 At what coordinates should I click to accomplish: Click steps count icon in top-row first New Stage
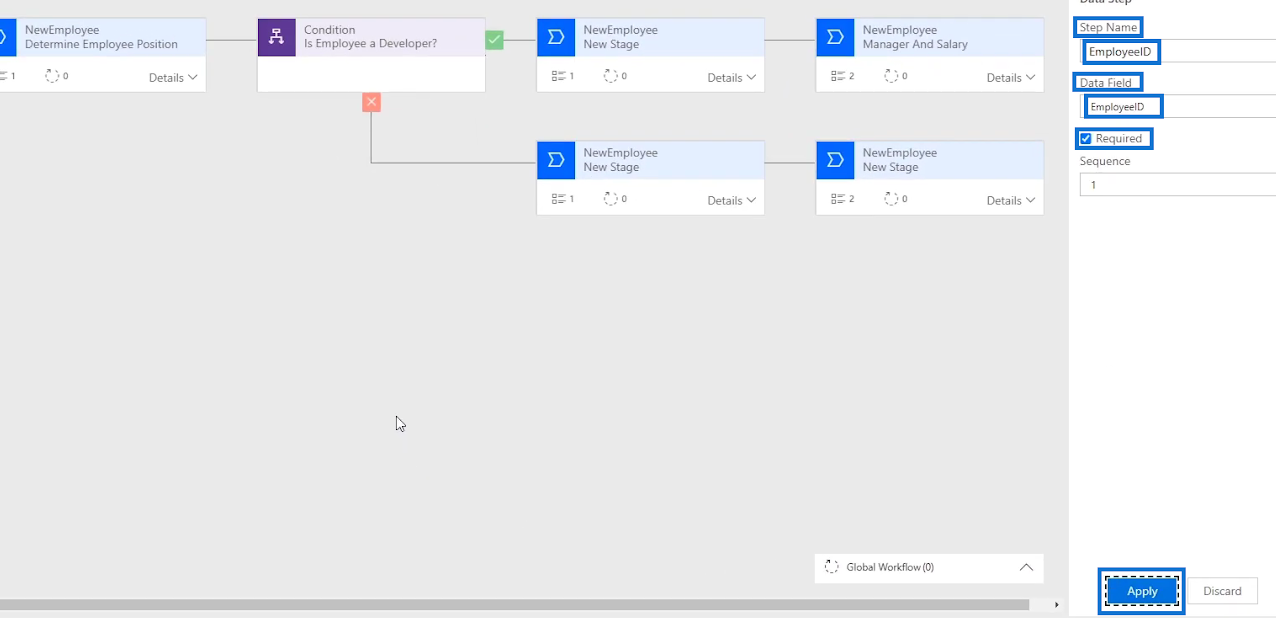pyautogui.click(x=559, y=76)
